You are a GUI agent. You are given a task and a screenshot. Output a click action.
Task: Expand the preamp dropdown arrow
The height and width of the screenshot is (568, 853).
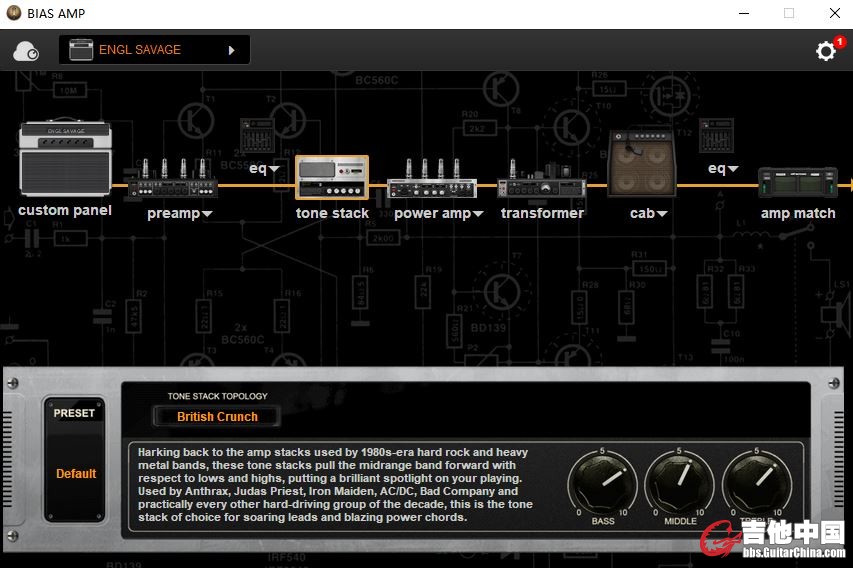pos(207,214)
